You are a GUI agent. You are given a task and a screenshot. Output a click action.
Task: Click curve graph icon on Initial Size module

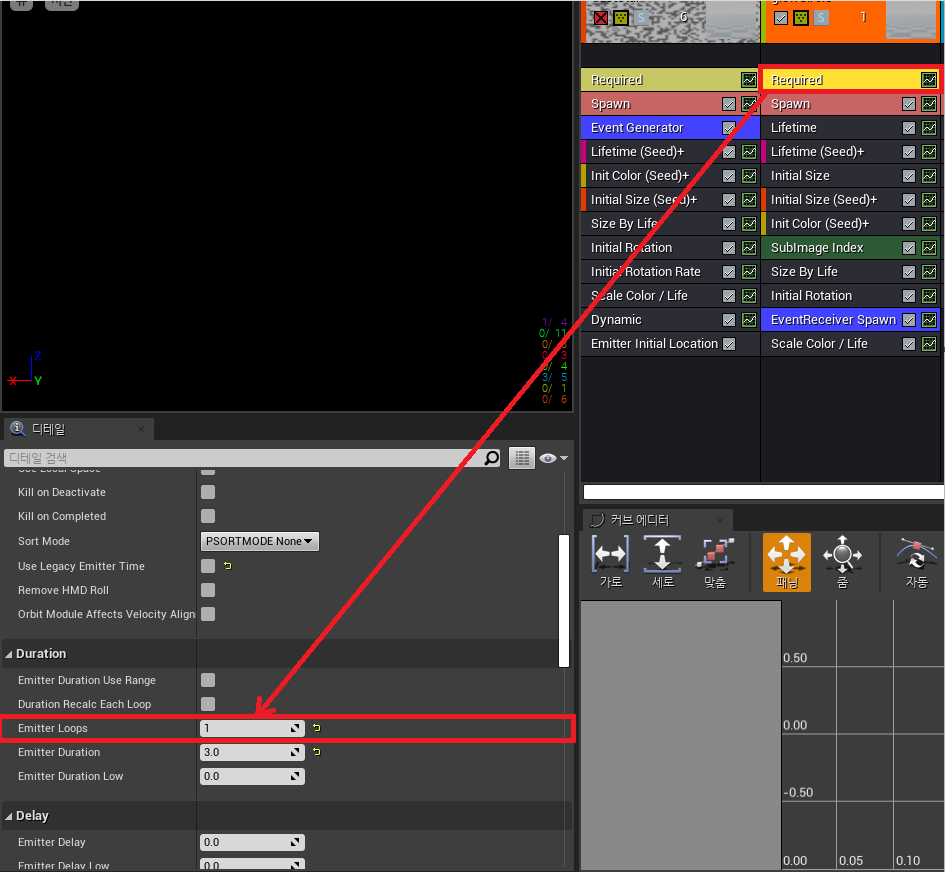(929, 176)
